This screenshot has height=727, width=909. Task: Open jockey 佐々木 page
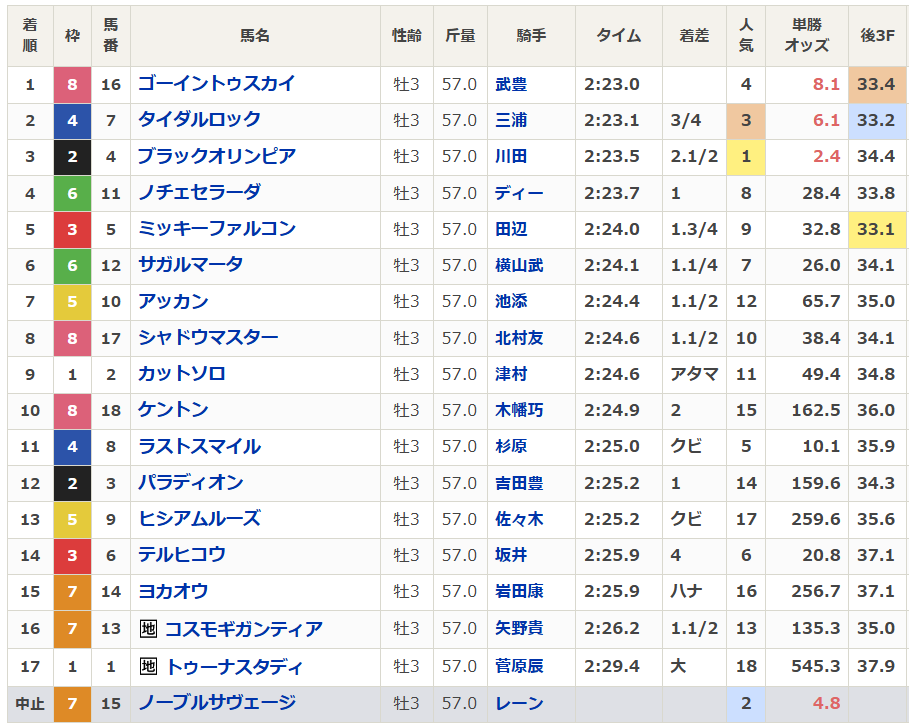[x=519, y=519]
